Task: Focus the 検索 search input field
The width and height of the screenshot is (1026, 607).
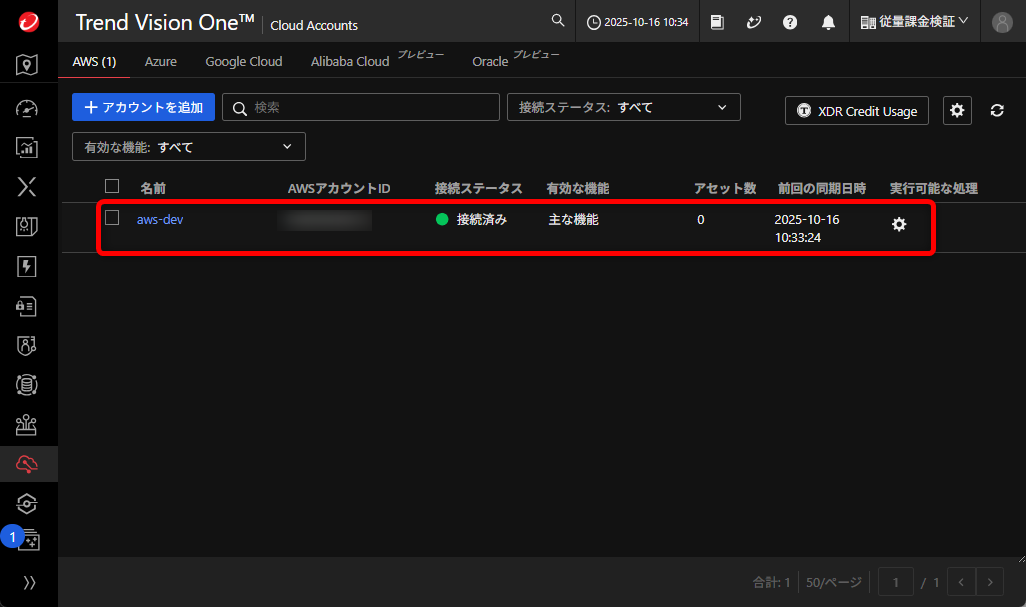Action: point(370,108)
